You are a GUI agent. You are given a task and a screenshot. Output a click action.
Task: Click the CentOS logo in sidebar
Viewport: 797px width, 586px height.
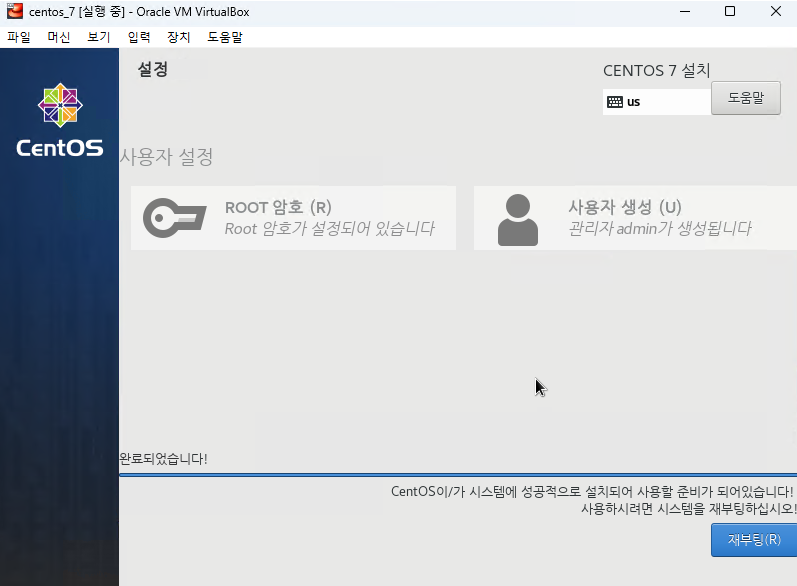(x=60, y=120)
